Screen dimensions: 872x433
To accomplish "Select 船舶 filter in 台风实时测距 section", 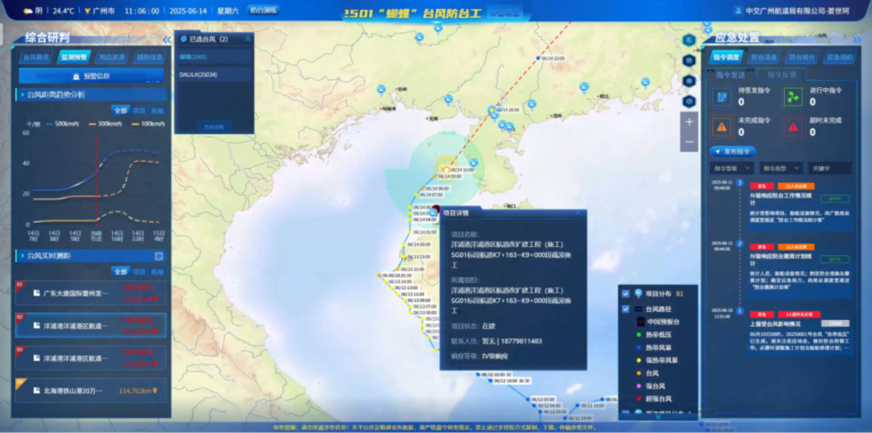I will 158,272.
